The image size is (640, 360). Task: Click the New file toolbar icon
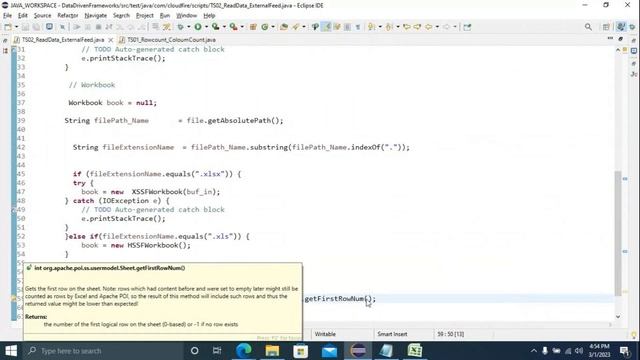(8, 27)
